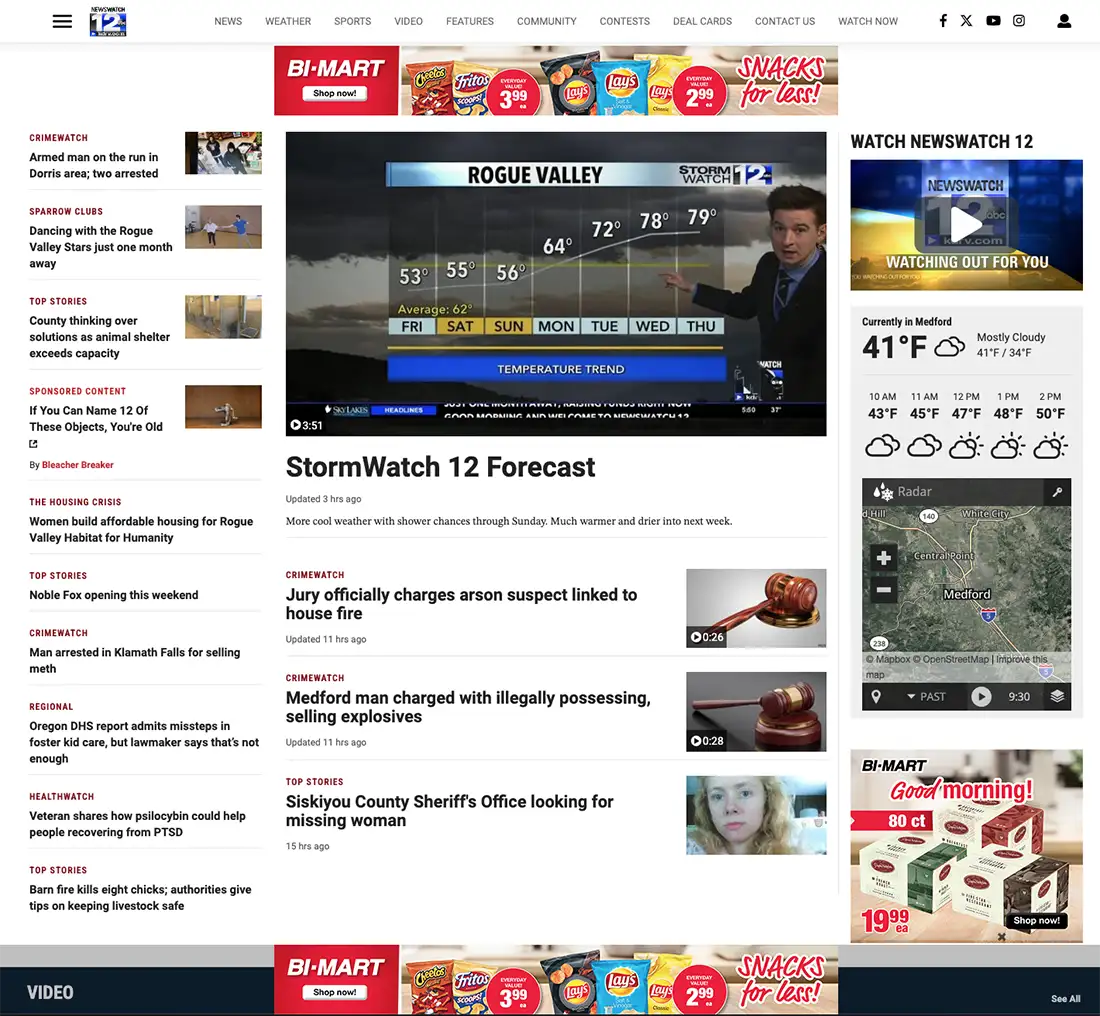Screen dimensions: 1100x1016
Task: Click the Radar precipitation type icon
Action: [883, 492]
